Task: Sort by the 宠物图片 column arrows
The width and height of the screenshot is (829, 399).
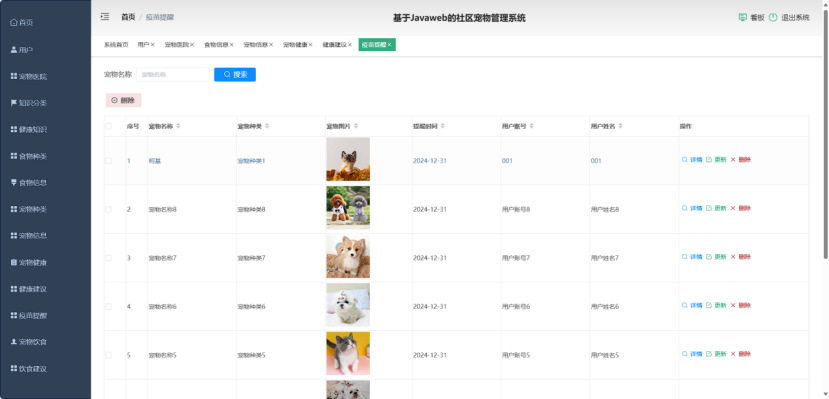Action: pos(356,126)
